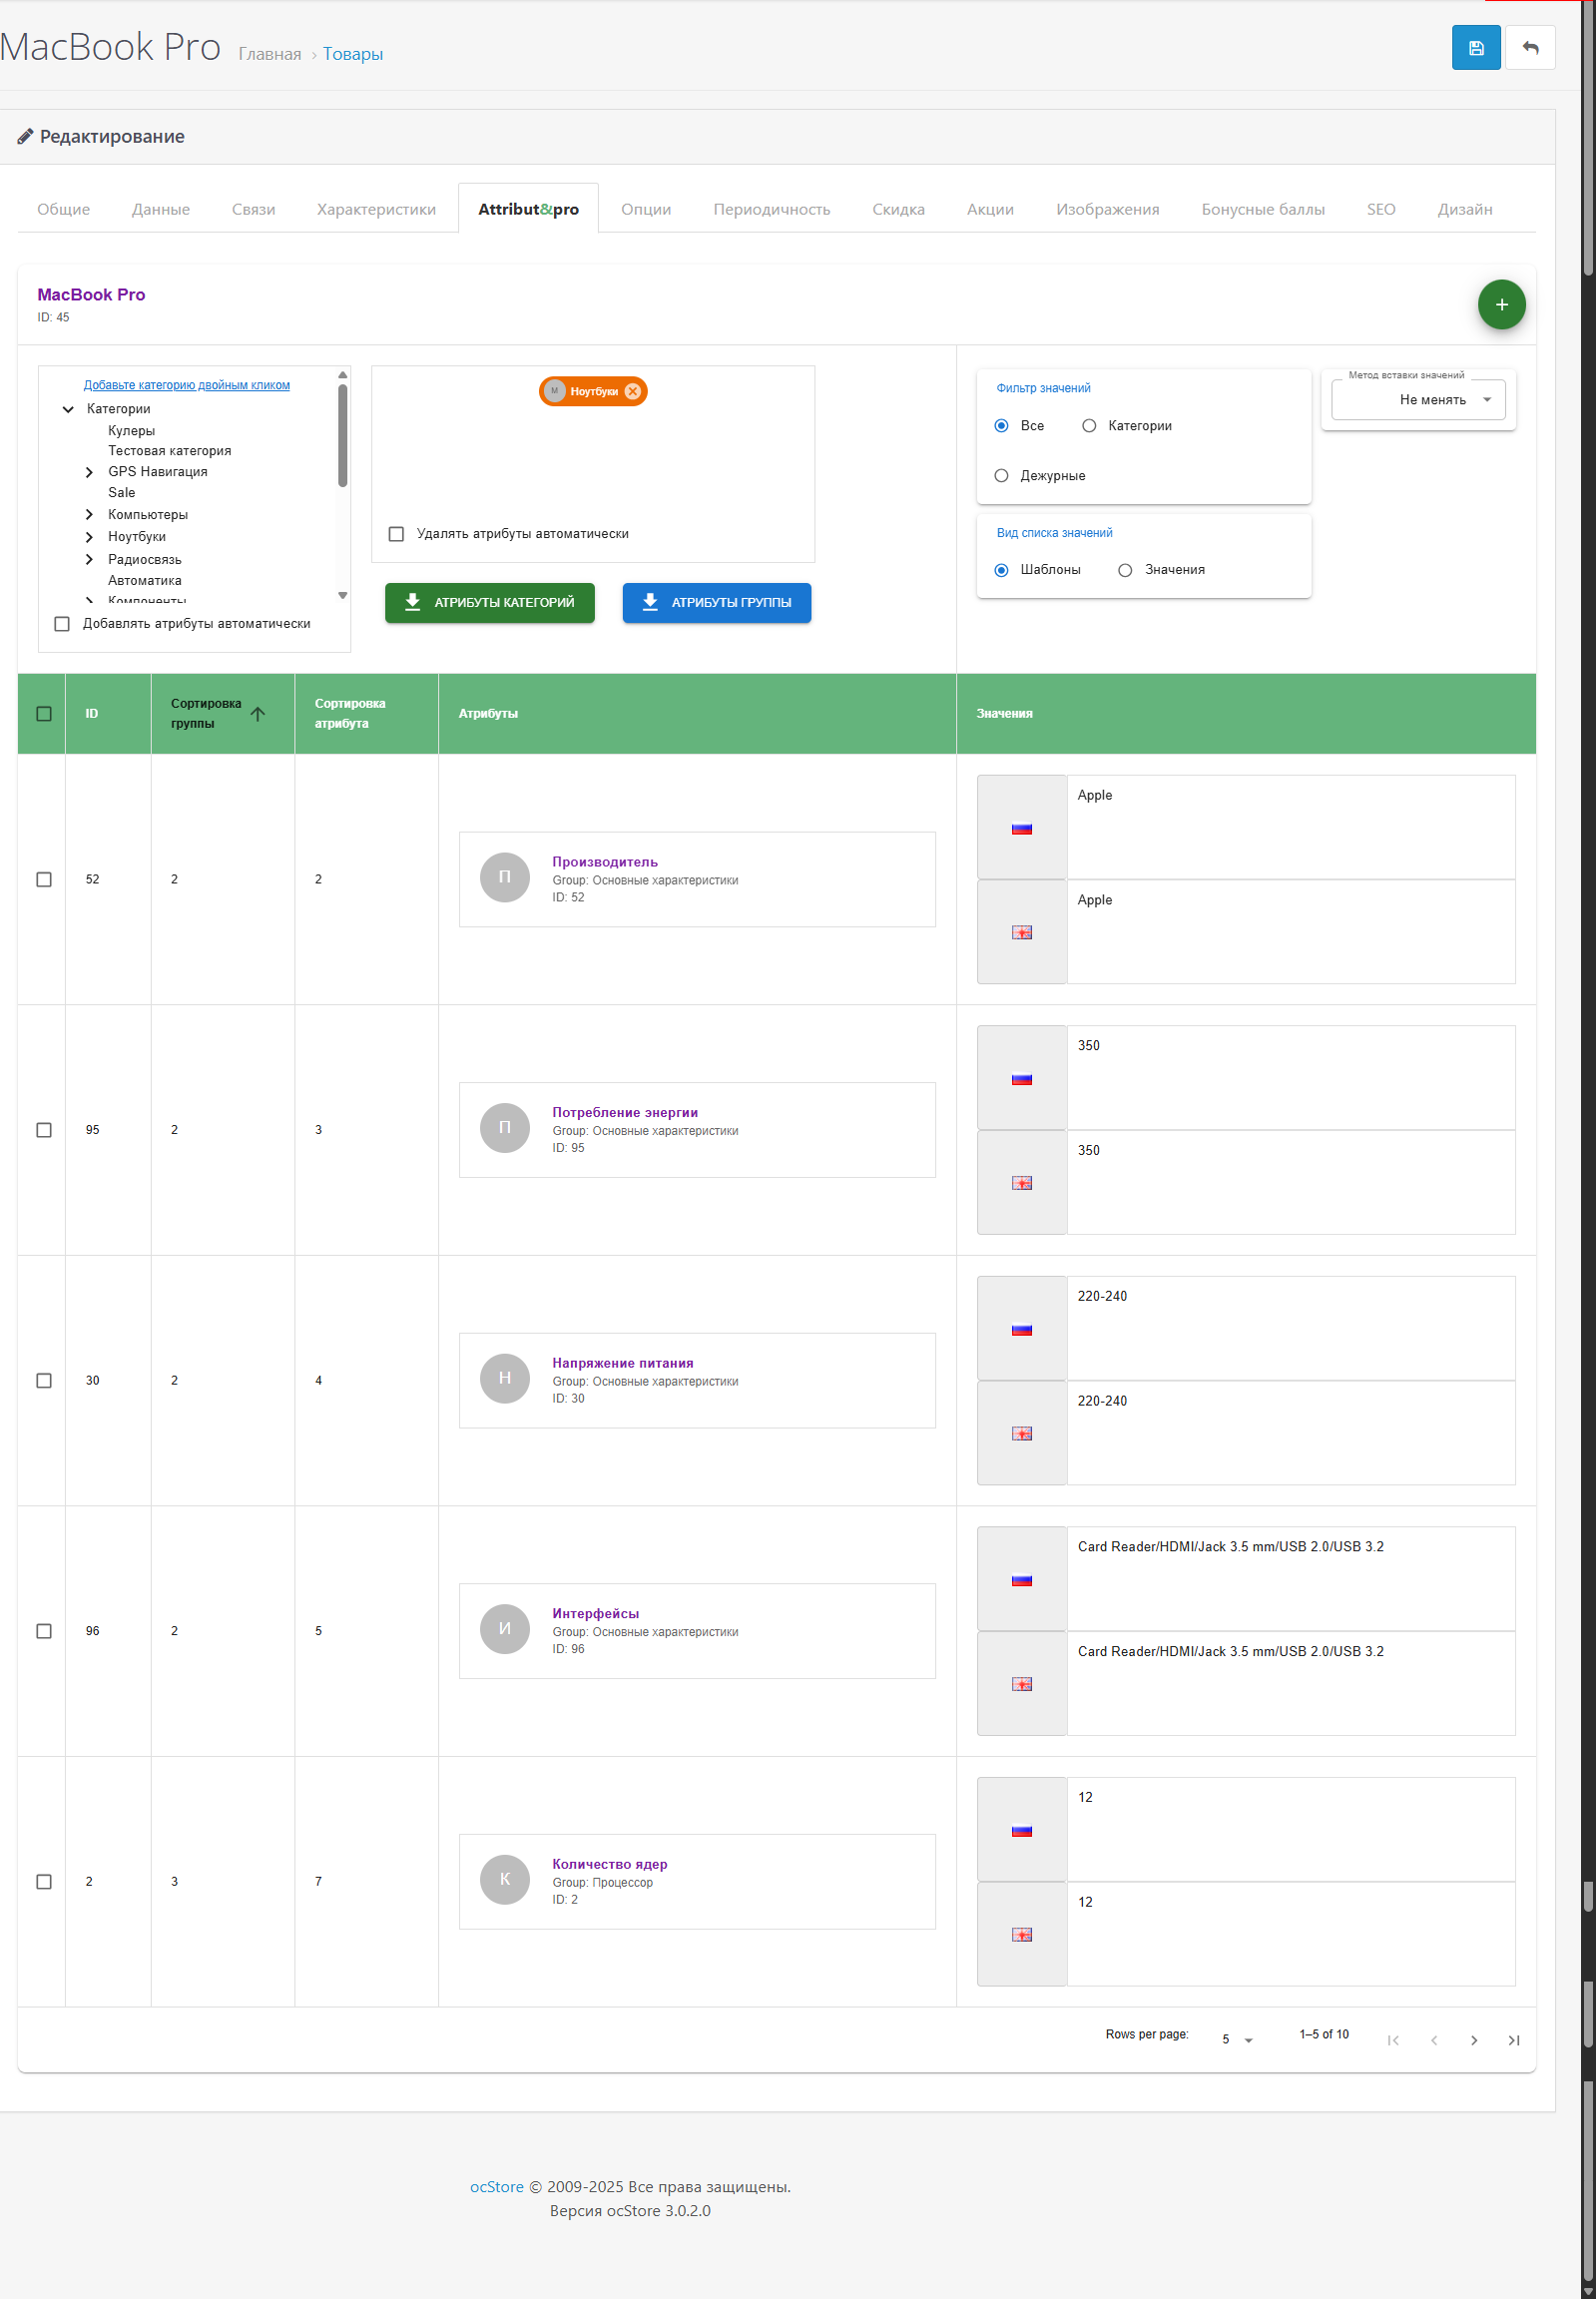Select the Шаблоны list view radio
Image resolution: width=1596 pixels, height=2299 pixels.
click(x=1001, y=569)
